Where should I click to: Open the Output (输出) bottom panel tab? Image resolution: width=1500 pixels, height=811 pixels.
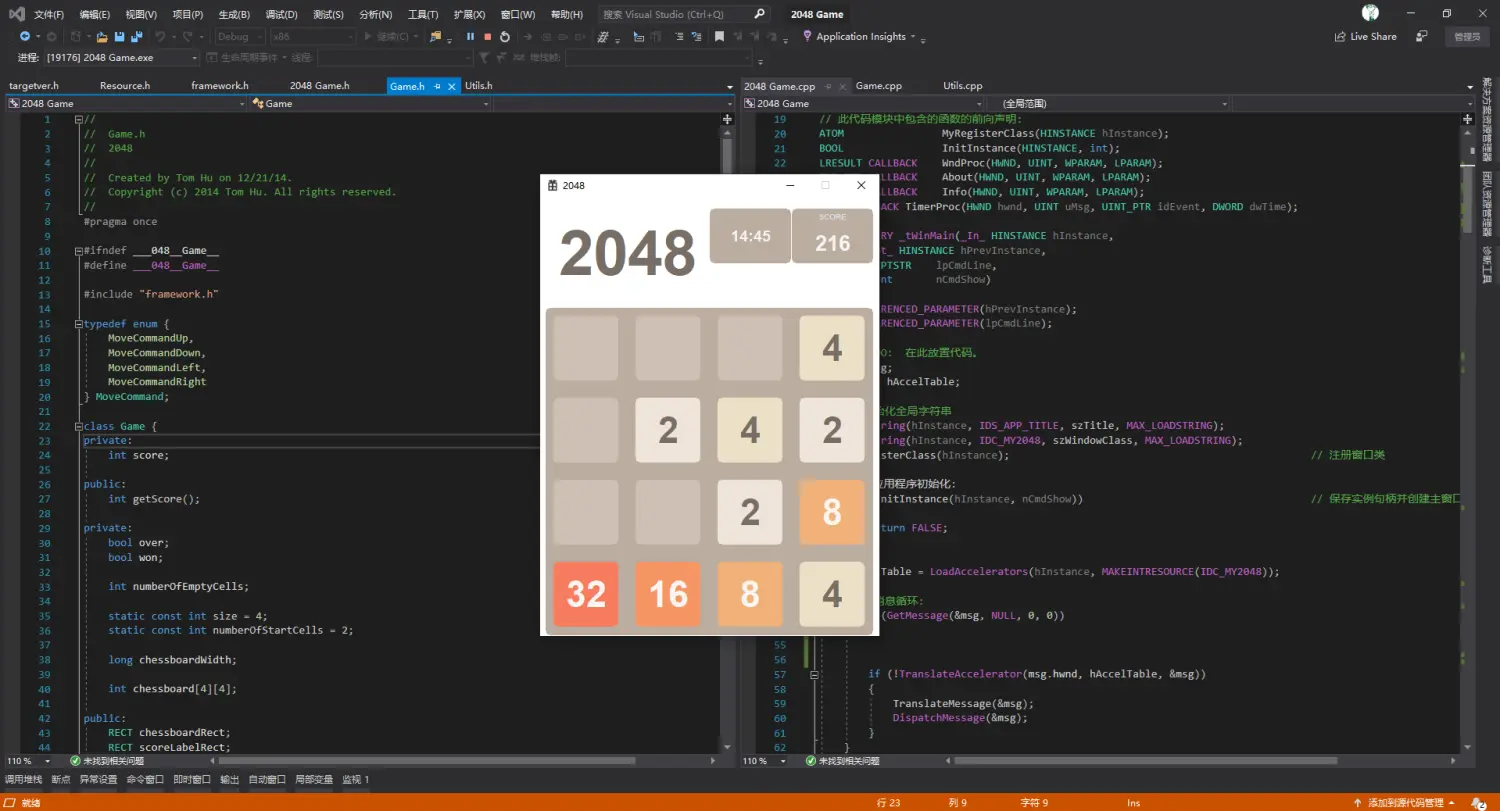point(230,779)
